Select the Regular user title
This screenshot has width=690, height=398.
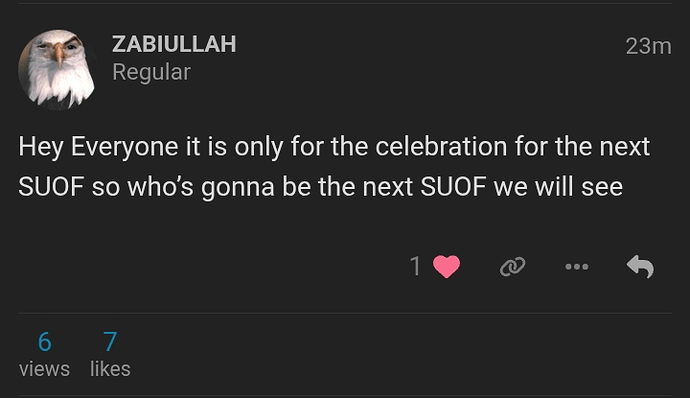pyautogui.click(x=151, y=72)
